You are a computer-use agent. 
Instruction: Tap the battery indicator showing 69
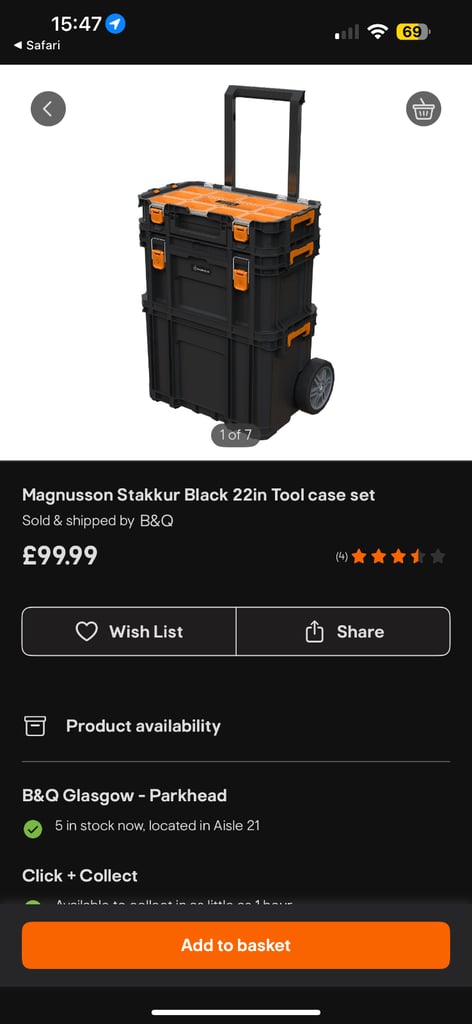(x=413, y=31)
